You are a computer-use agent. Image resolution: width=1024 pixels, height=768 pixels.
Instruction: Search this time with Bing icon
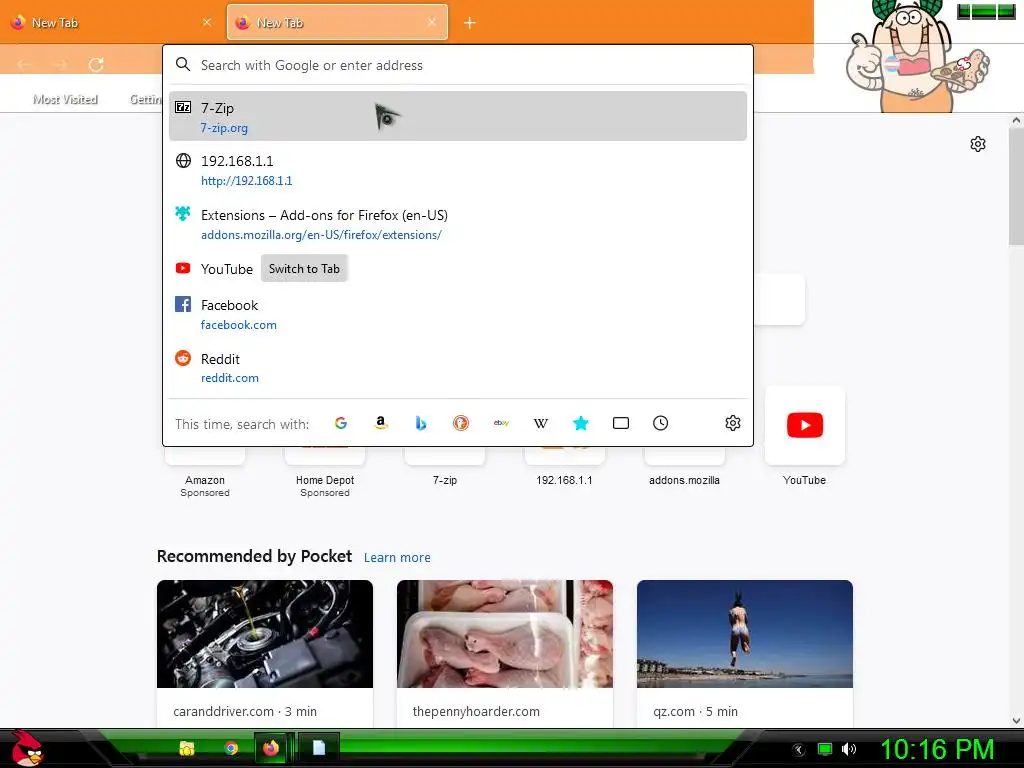click(421, 423)
